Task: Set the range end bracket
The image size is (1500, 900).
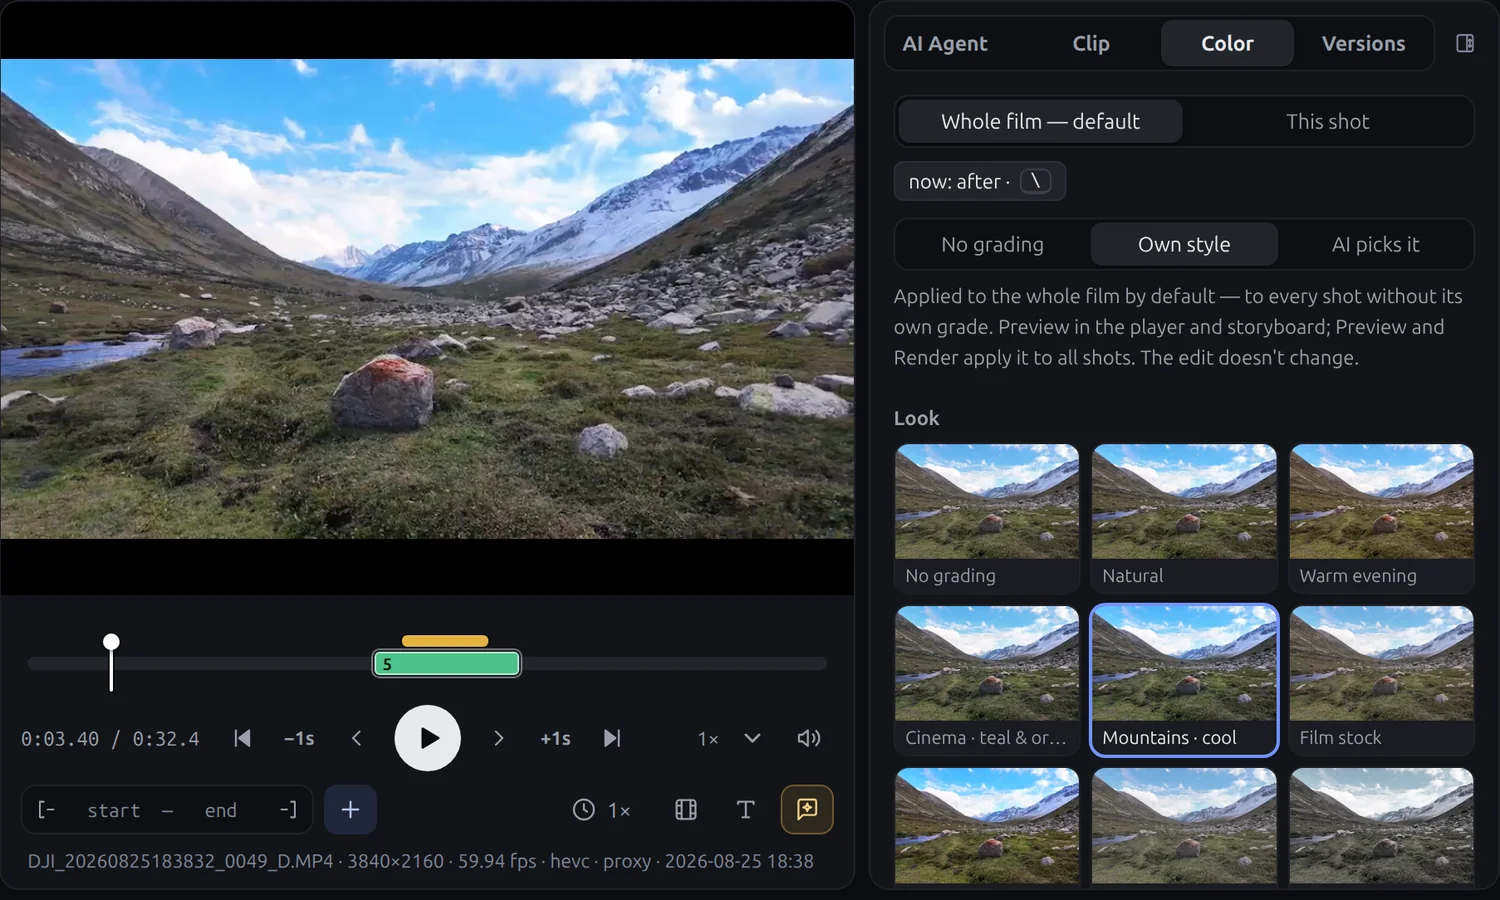Action: coord(288,810)
